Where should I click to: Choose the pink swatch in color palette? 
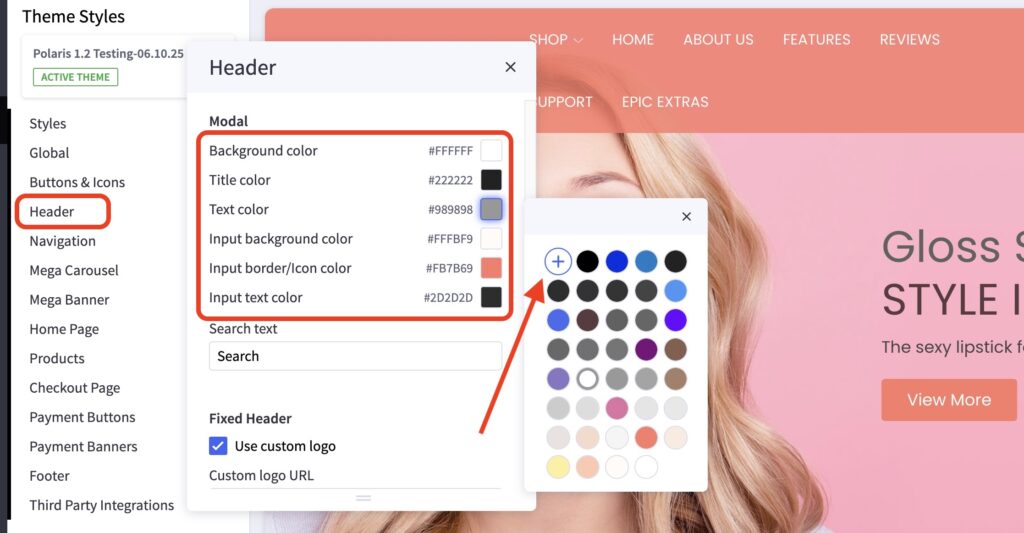616,408
